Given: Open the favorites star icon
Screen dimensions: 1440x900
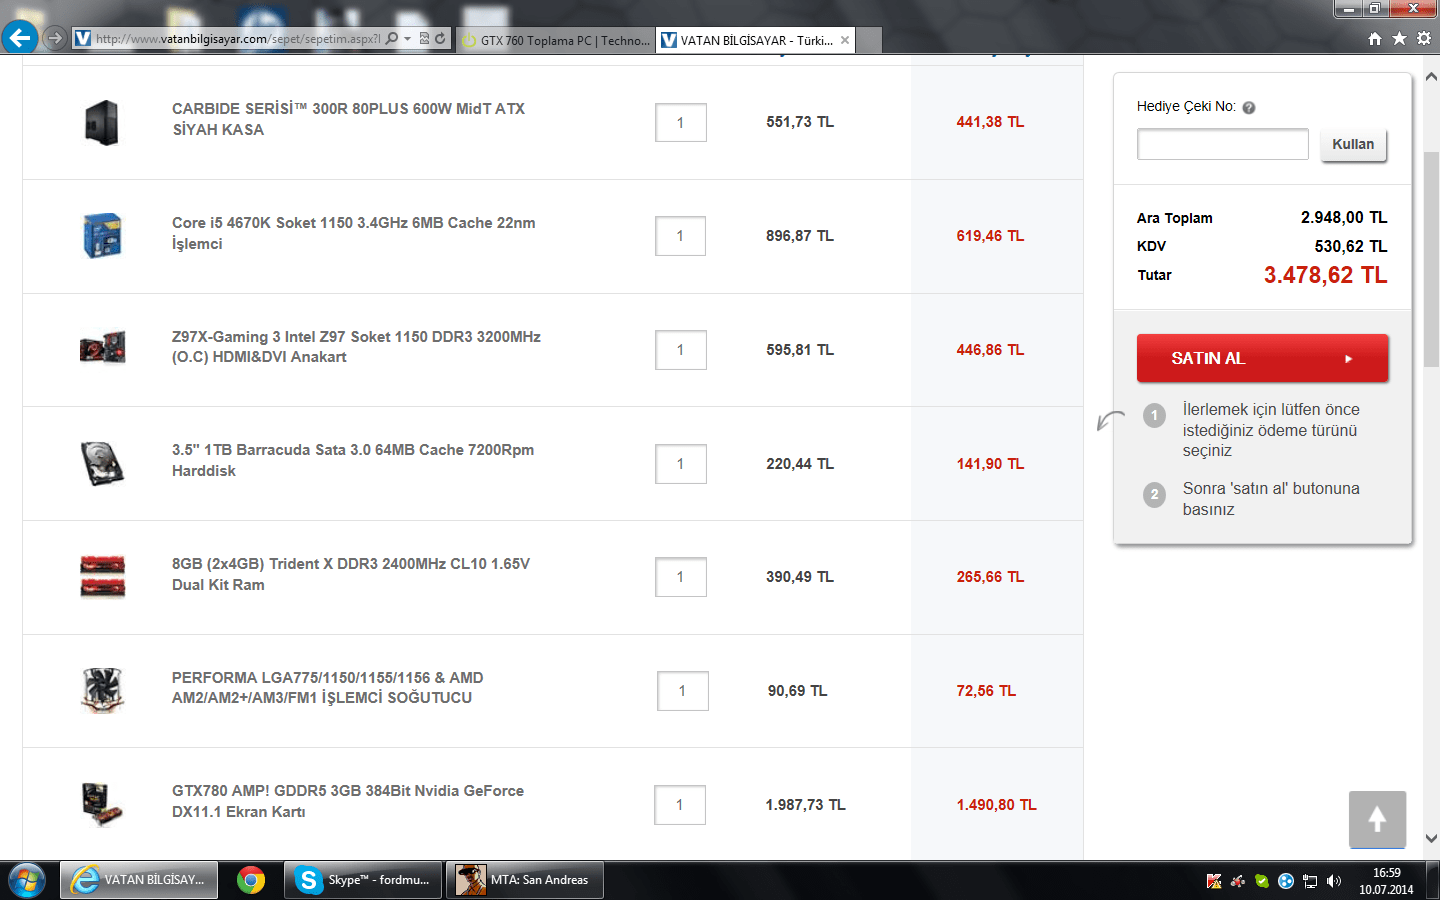Looking at the screenshot, I should coord(1399,38).
